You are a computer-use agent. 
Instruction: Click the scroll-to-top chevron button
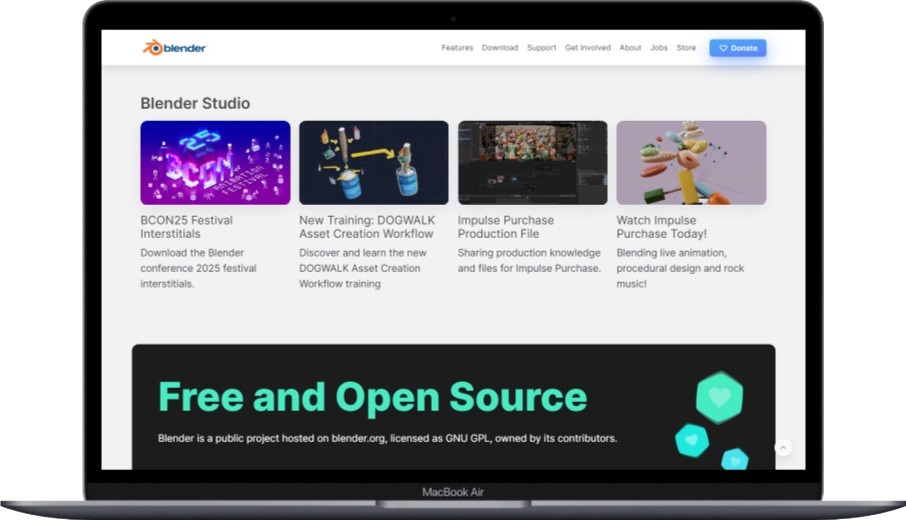coord(783,447)
